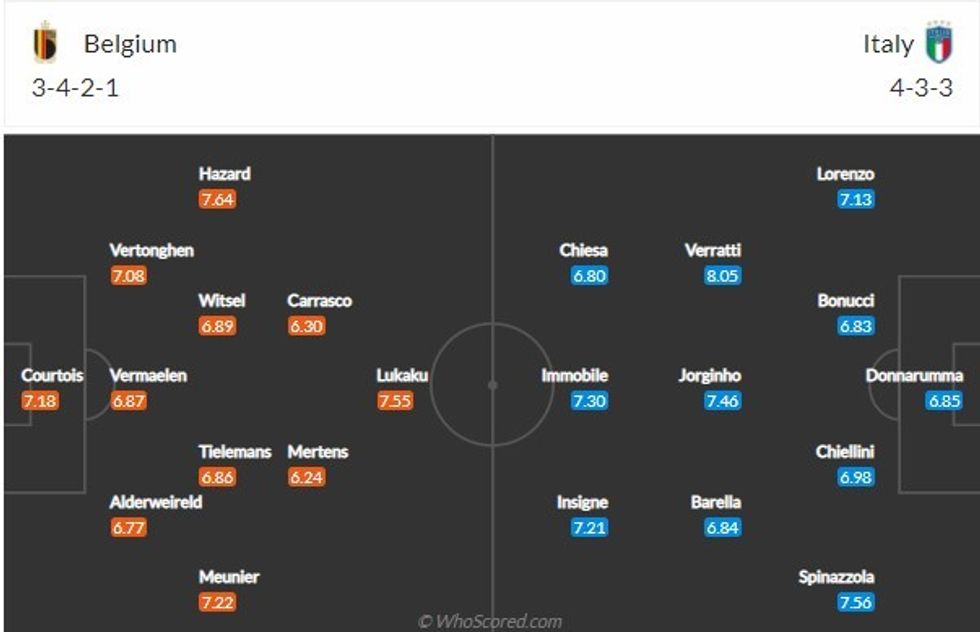Open Donnarumma's player name
980x632 pixels.
pos(914,376)
